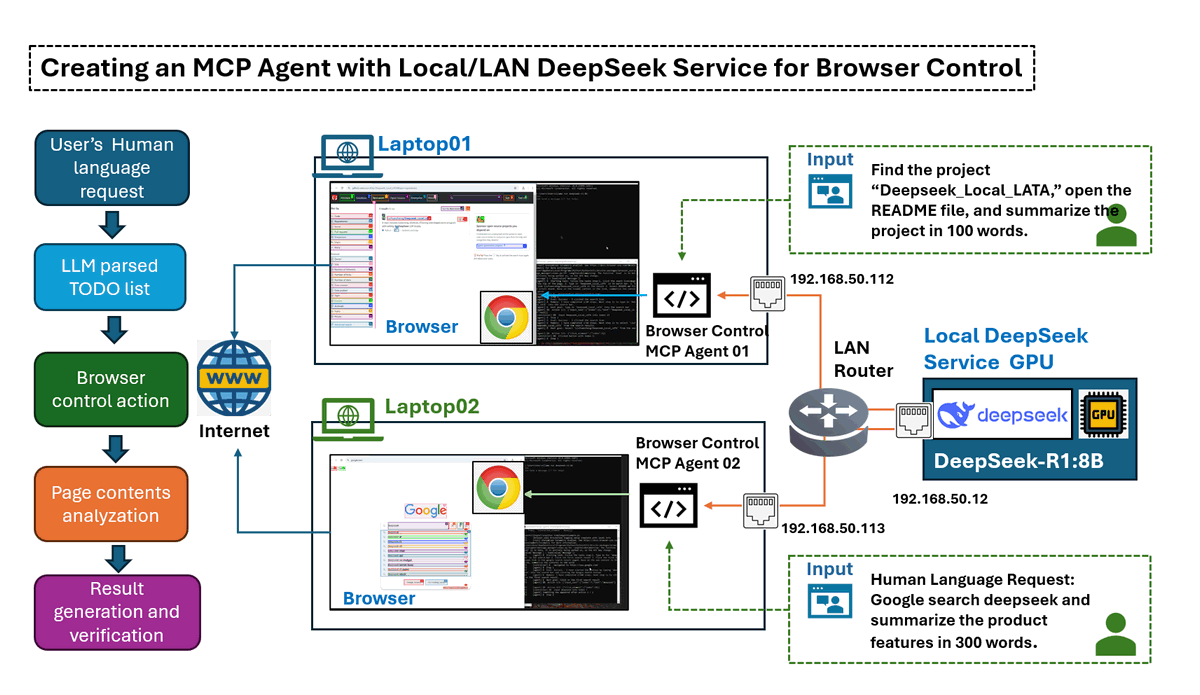Image resolution: width=1200 pixels, height=695 pixels.
Task: Click the "Browser Control MCP Agent 02" label
Action: pyautogui.click(x=698, y=453)
